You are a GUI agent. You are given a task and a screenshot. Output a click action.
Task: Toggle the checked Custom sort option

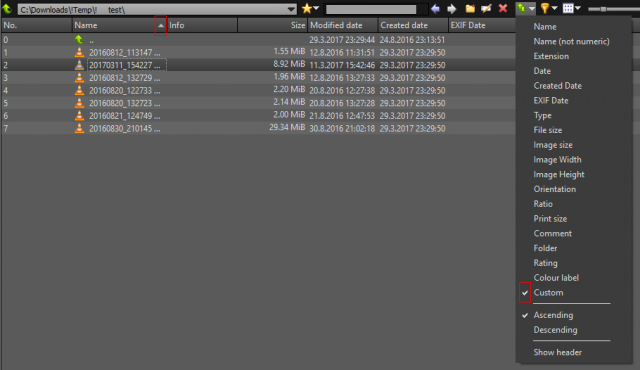pyautogui.click(x=548, y=292)
